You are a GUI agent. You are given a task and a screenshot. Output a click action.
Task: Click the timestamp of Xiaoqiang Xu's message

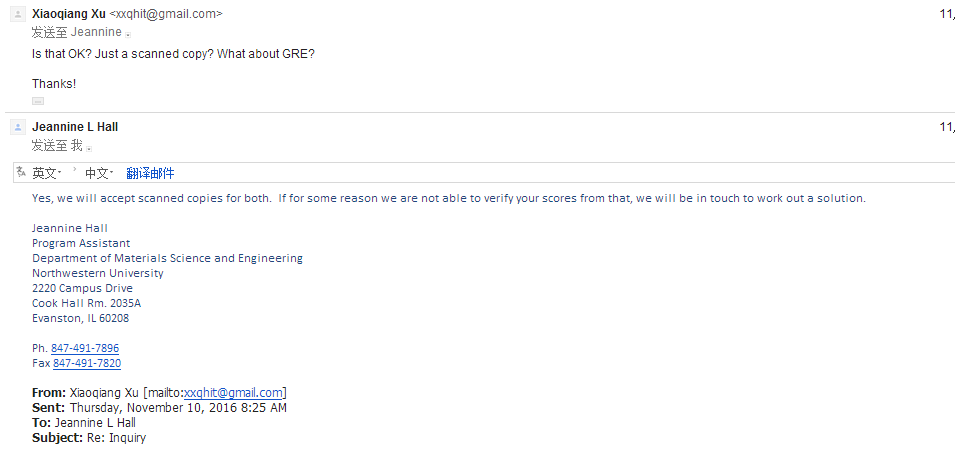(947, 14)
